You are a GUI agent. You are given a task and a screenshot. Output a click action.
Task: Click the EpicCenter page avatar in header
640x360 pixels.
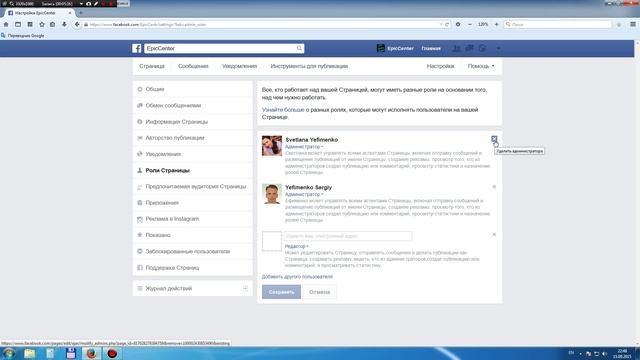click(x=380, y=48)
